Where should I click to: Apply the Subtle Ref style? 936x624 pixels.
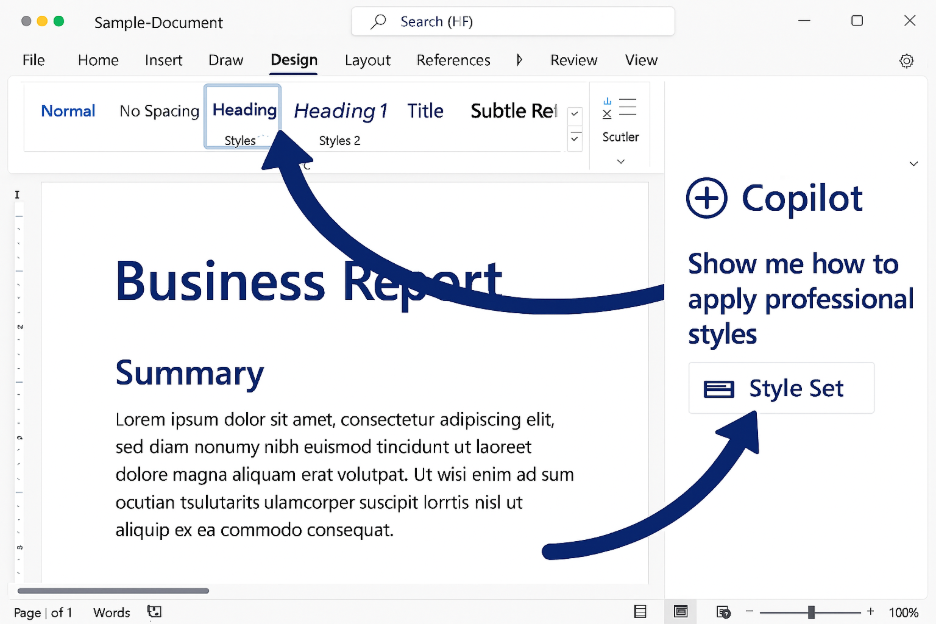[x=513, y=110]
